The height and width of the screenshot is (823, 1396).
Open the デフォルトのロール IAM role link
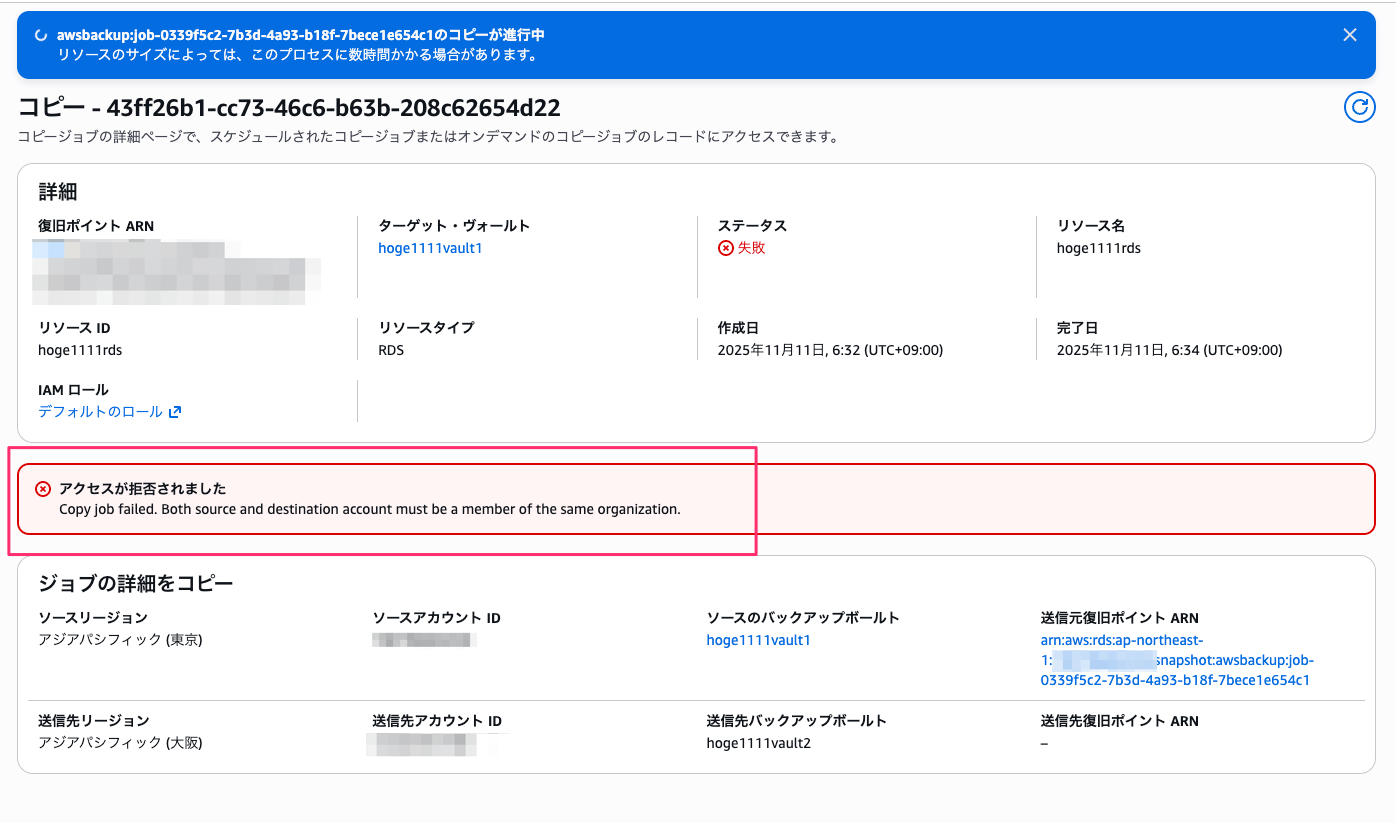(100, 412)
